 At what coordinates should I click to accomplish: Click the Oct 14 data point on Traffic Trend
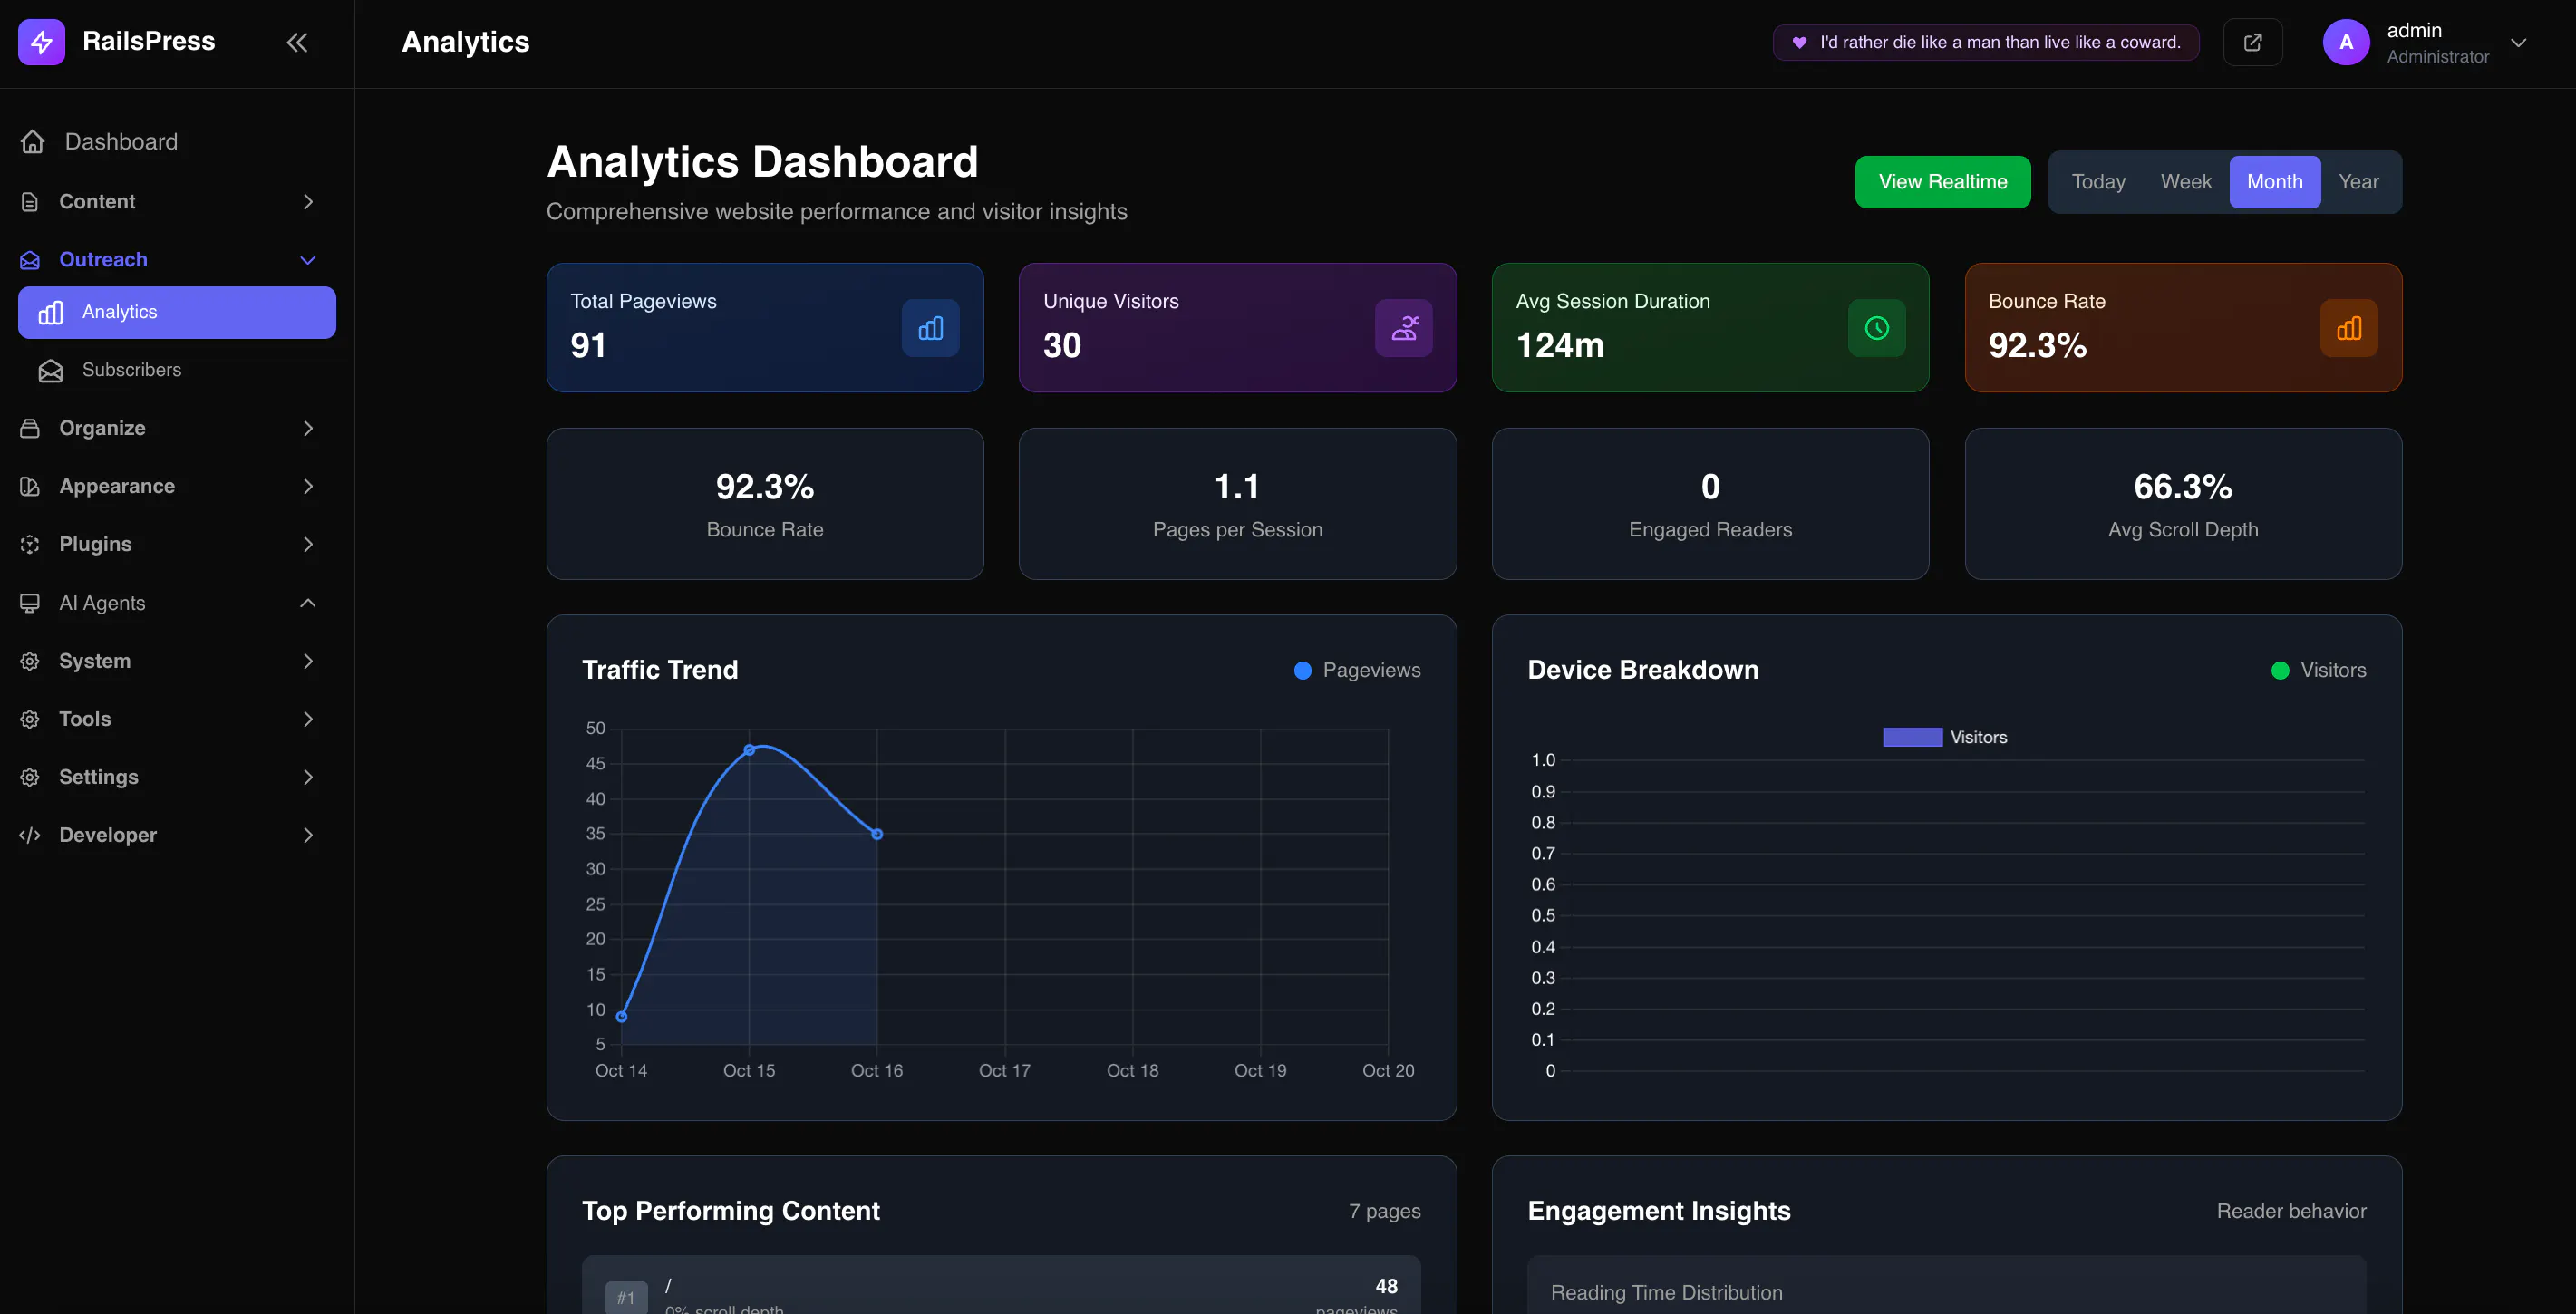622,1017
